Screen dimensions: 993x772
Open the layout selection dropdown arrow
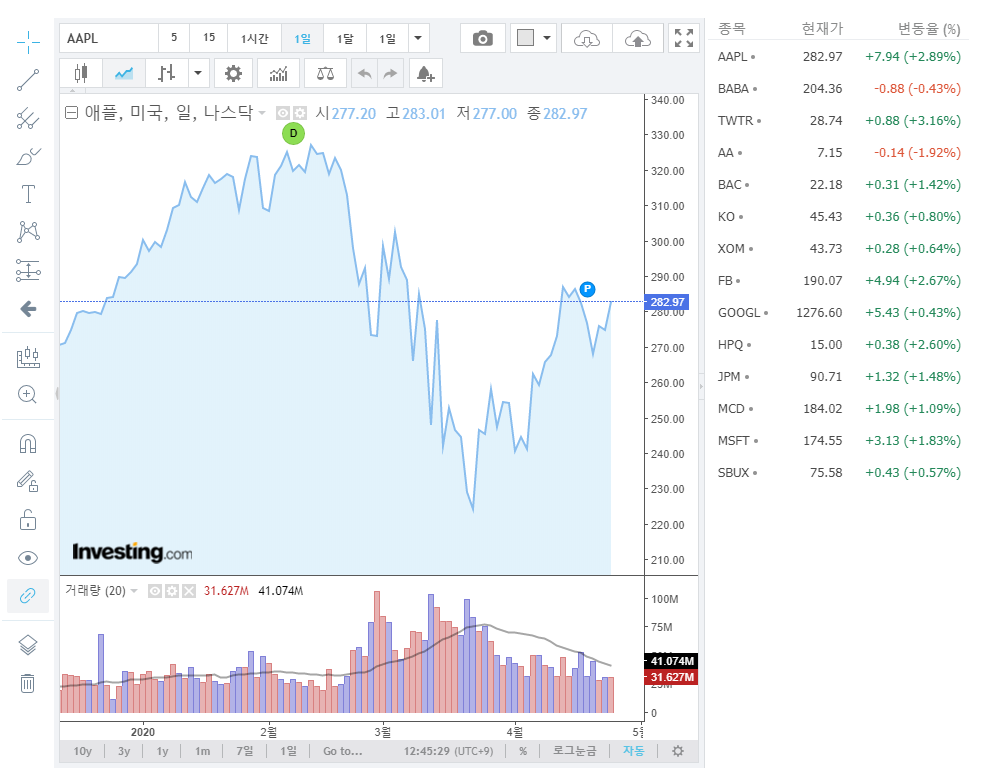[547, 38]
